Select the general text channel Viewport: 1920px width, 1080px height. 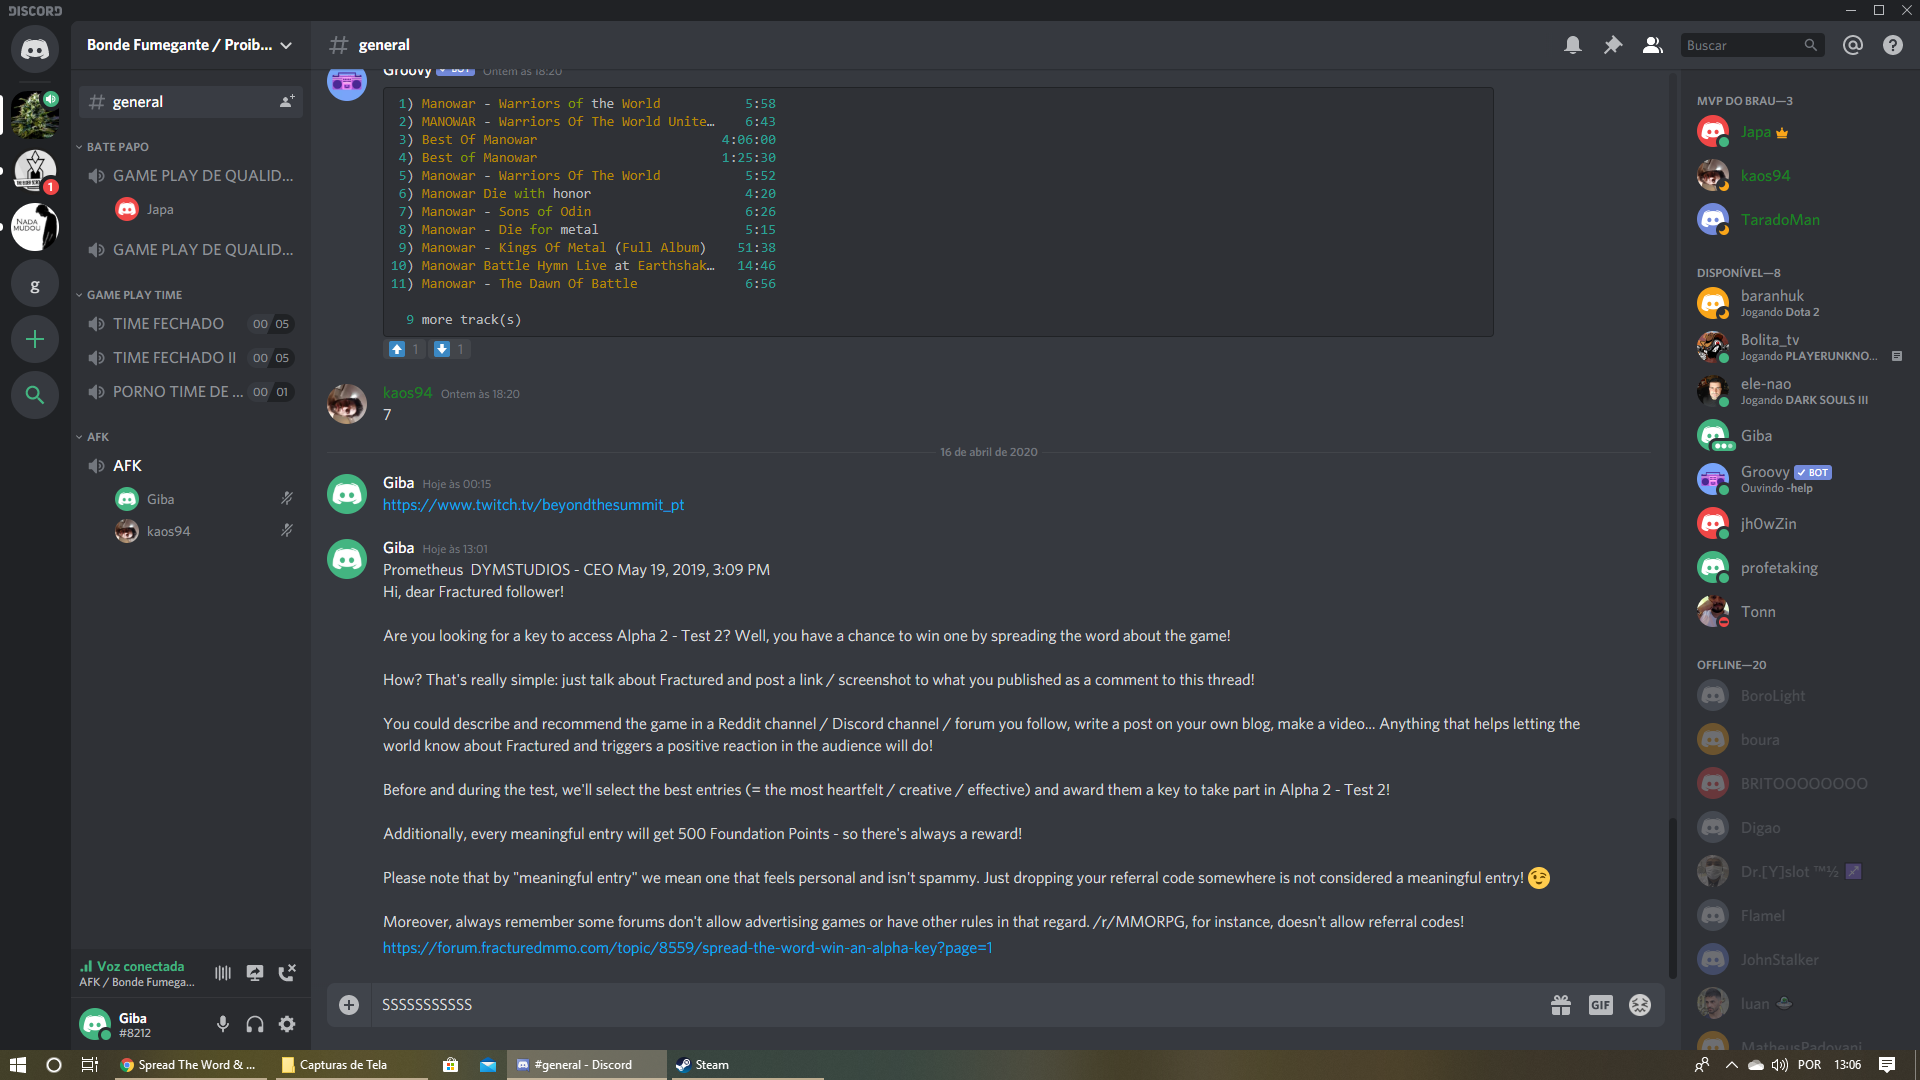[190, 102]
